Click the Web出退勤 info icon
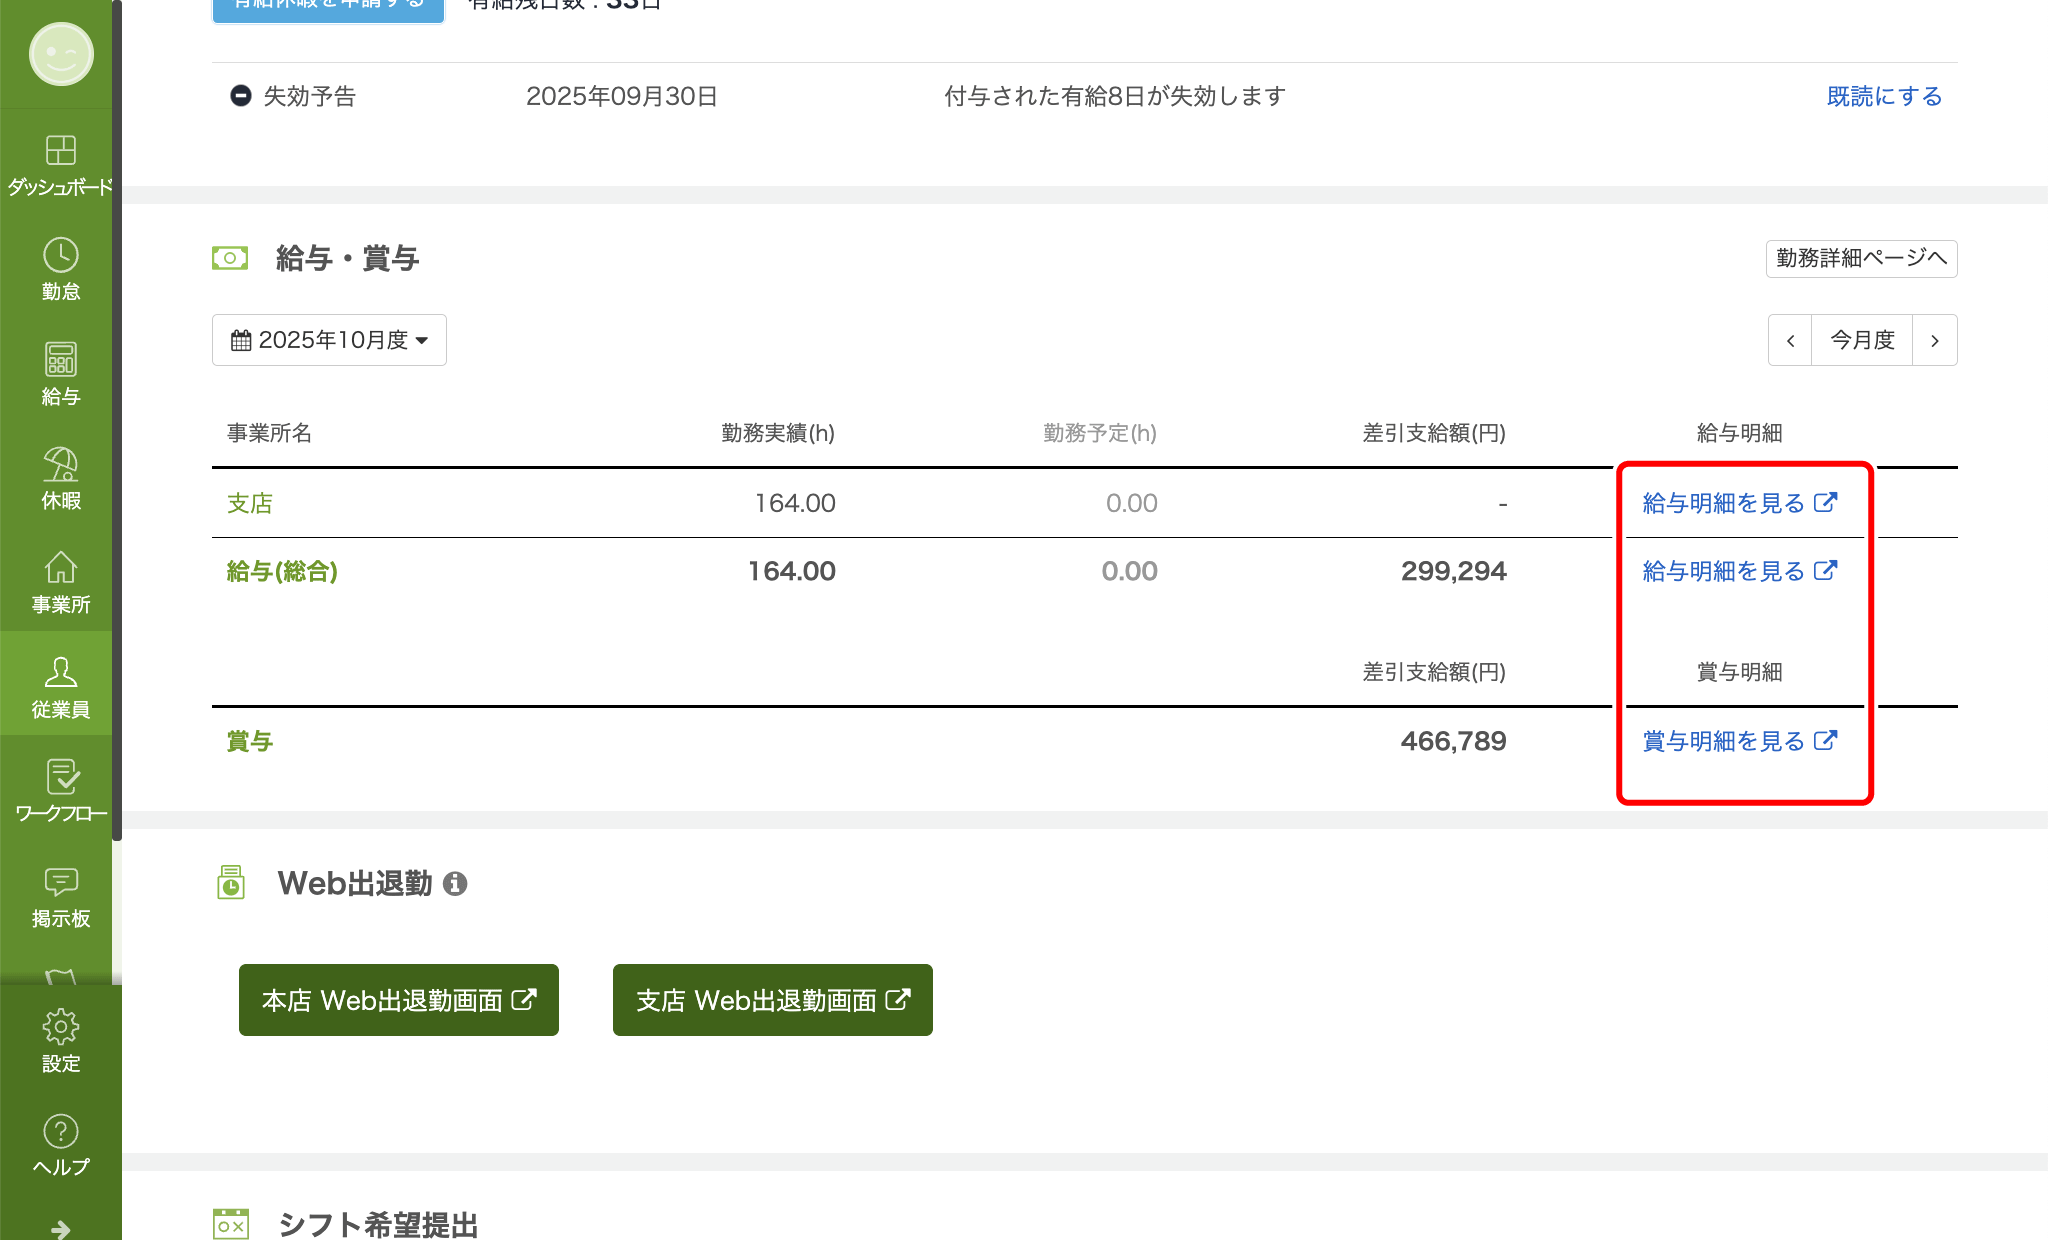 click(458, 883)
